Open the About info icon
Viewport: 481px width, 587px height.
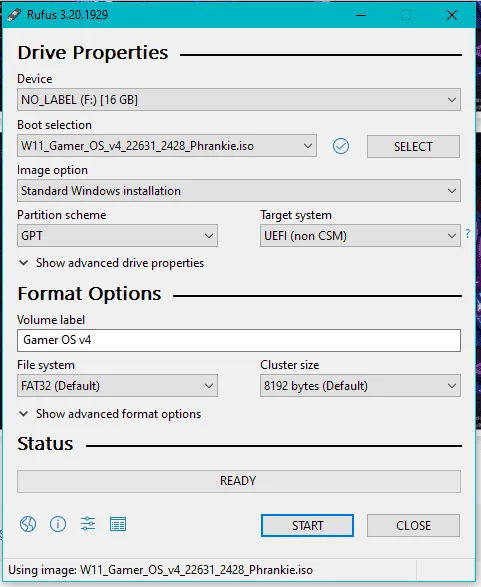point(58,524)
